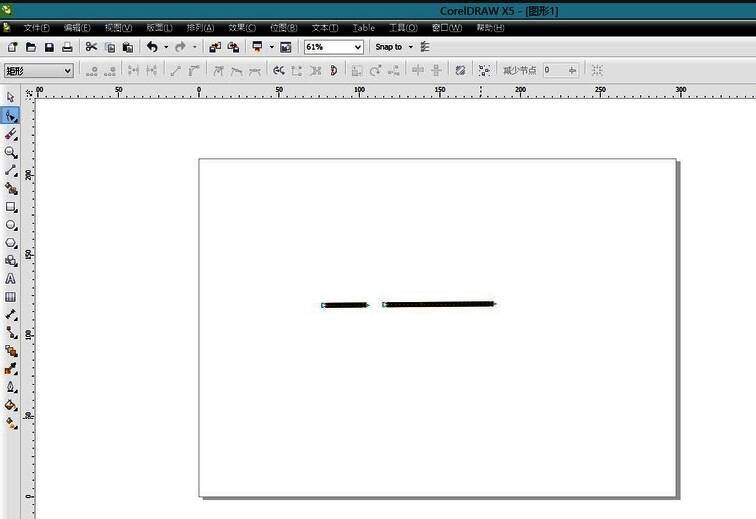
Task: Choose the Rectangle tool
Action: (11, 207)
